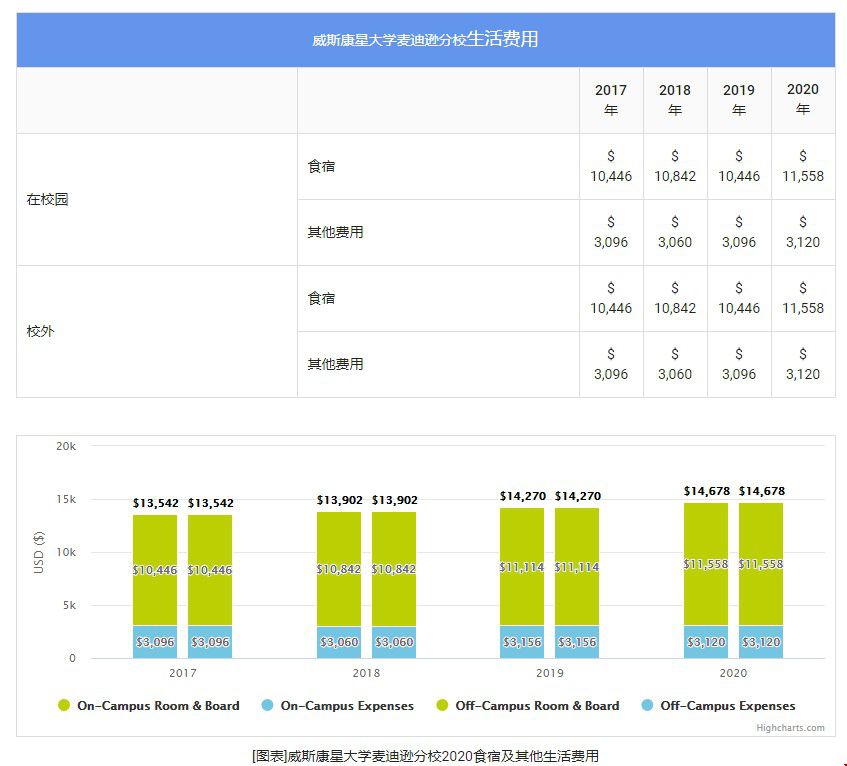Image resolution: width=847 pixels, height=766 pixels.
Task: Click the 2020年 column header
Action: pos(803,100)
